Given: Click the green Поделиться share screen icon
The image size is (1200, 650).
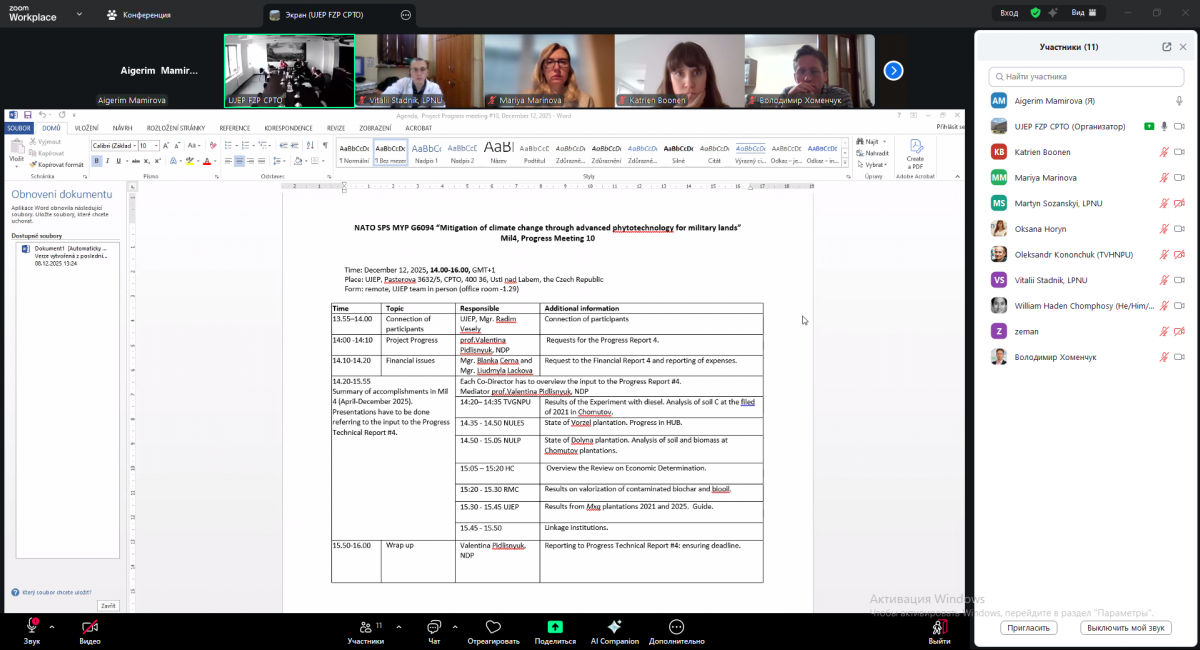Looking at the screenshot, I should 555,626.
